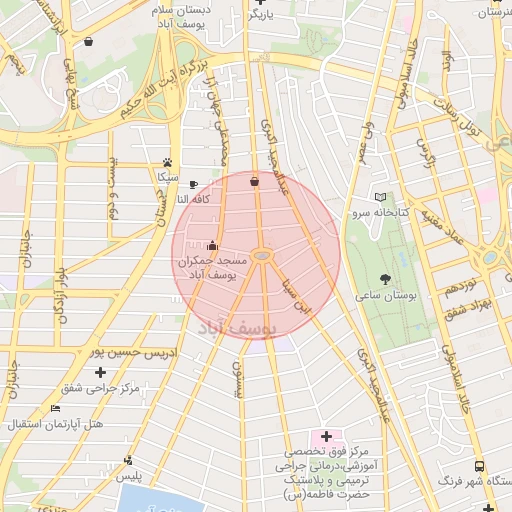Click the بیستون street label

point(237,379)
